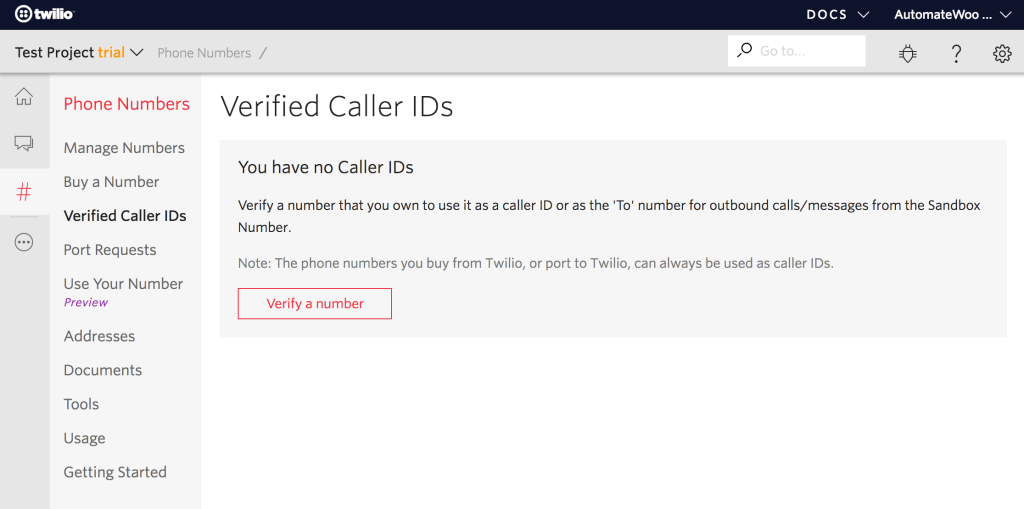Open All Products ellipsis icon
The width and height of the screenshot is (1024, 509).
point(24,242)
